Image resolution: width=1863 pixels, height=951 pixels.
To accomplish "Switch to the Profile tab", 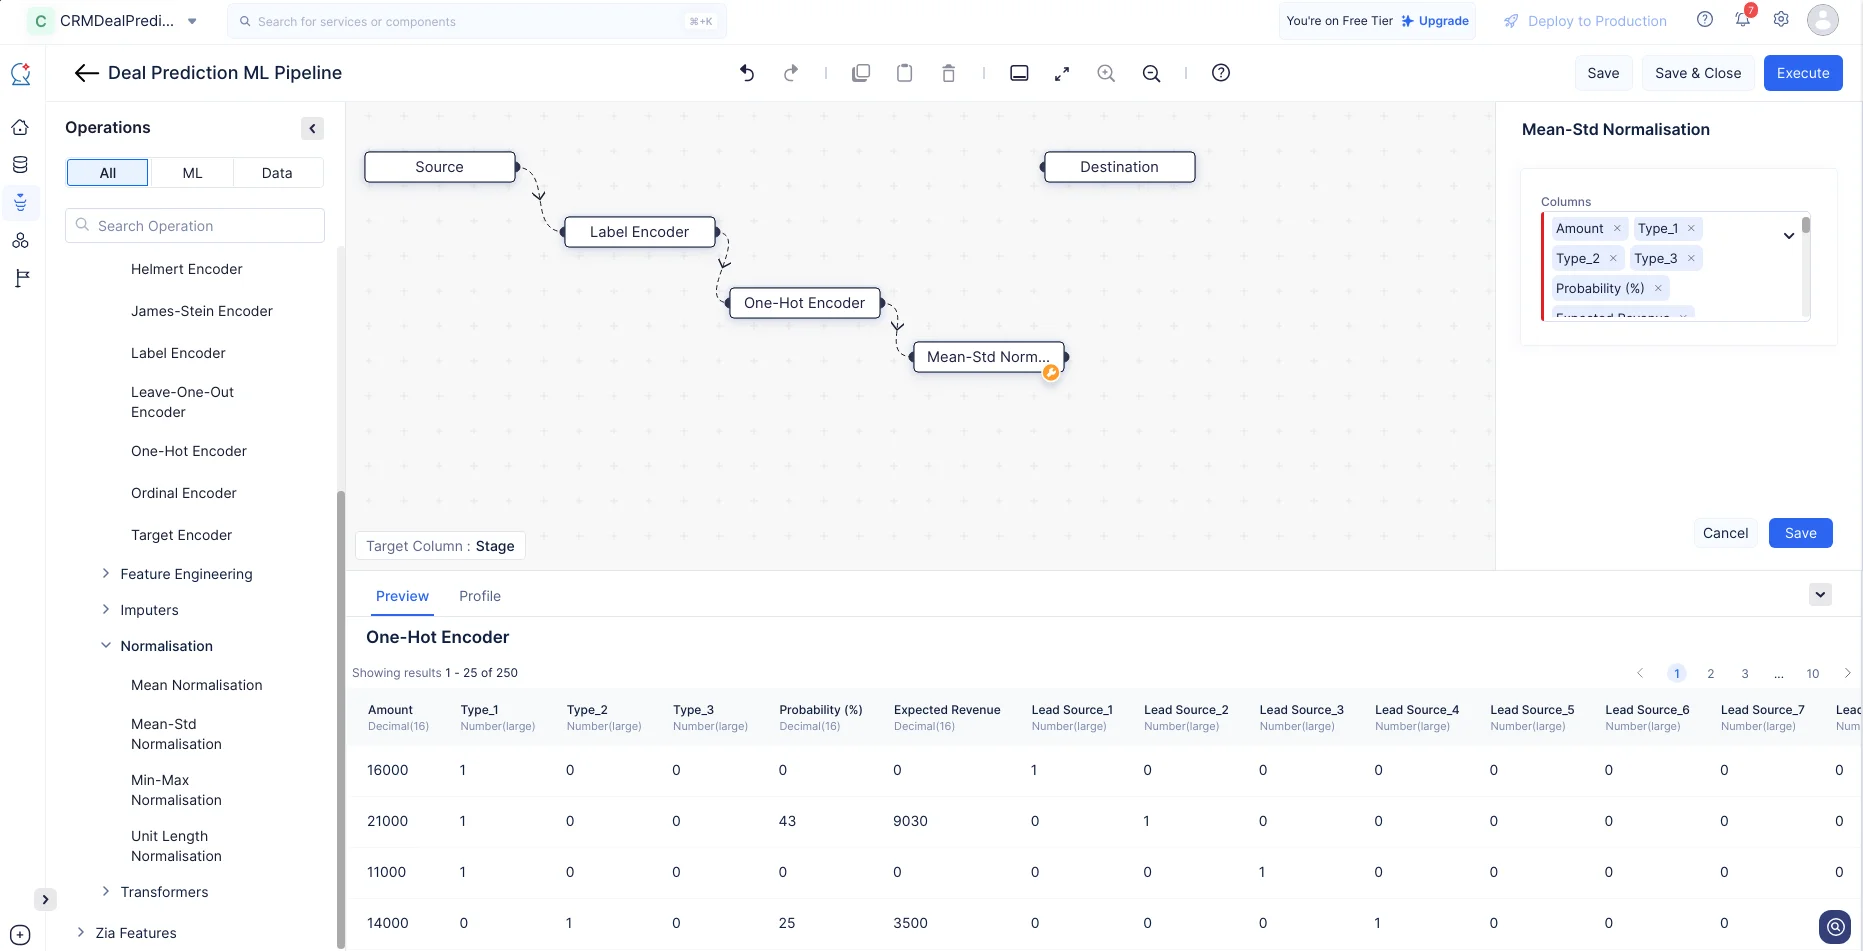I will [480, 596].
